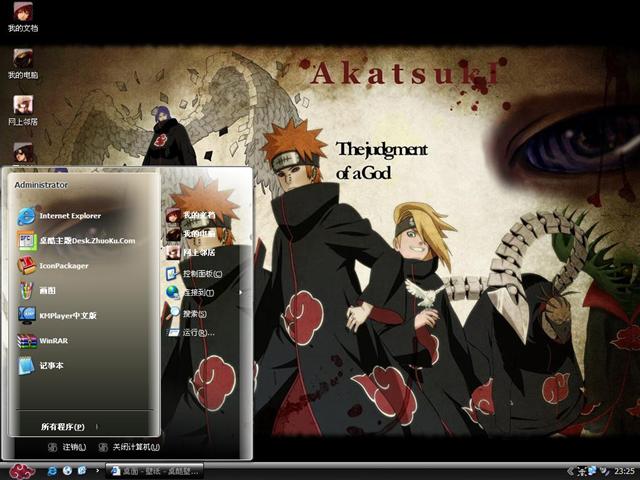Click the blue messenger tray icon
Viewport: 640px width, 480px height.
(x=592, y=471)
